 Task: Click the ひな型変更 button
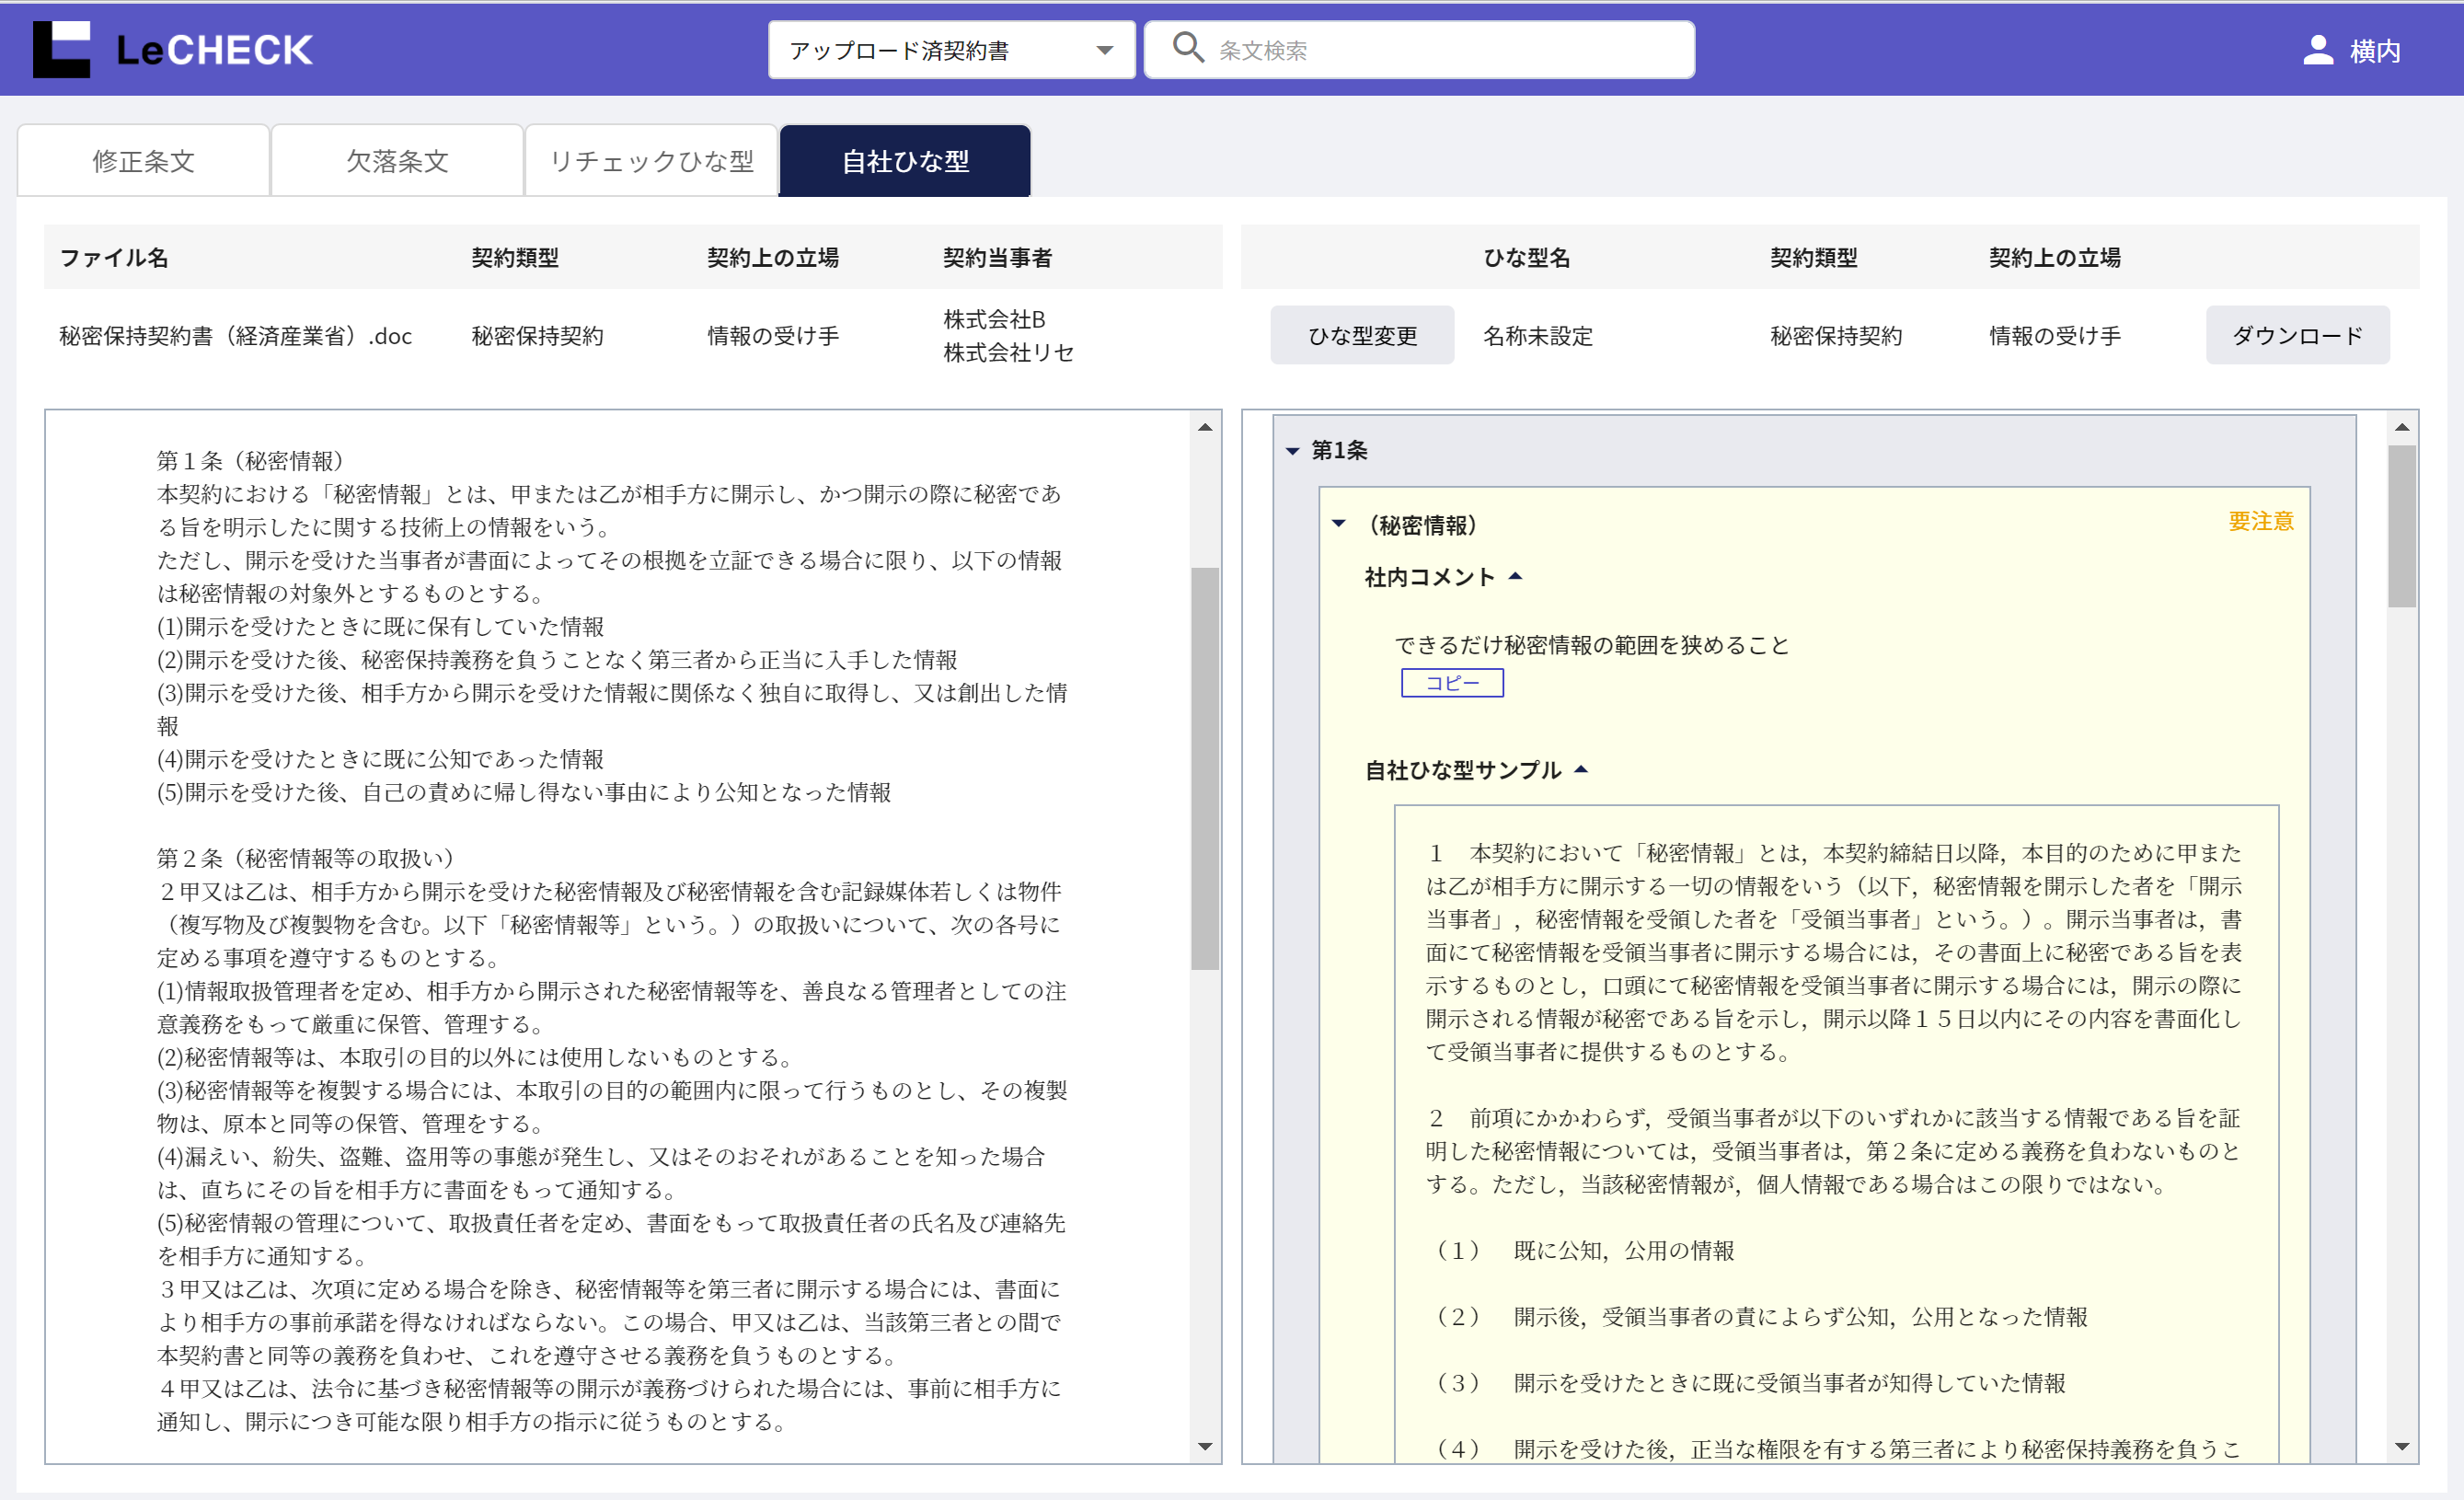1362,336
